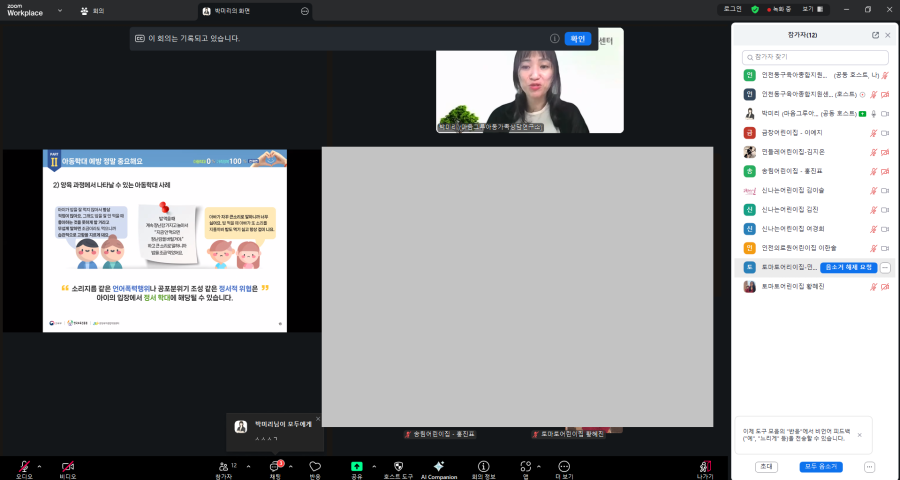The image size is (900, 480).
Task: Click 모두 음소거 (Mute all) button
Action: pyautogui.click(x=821, y=467)
